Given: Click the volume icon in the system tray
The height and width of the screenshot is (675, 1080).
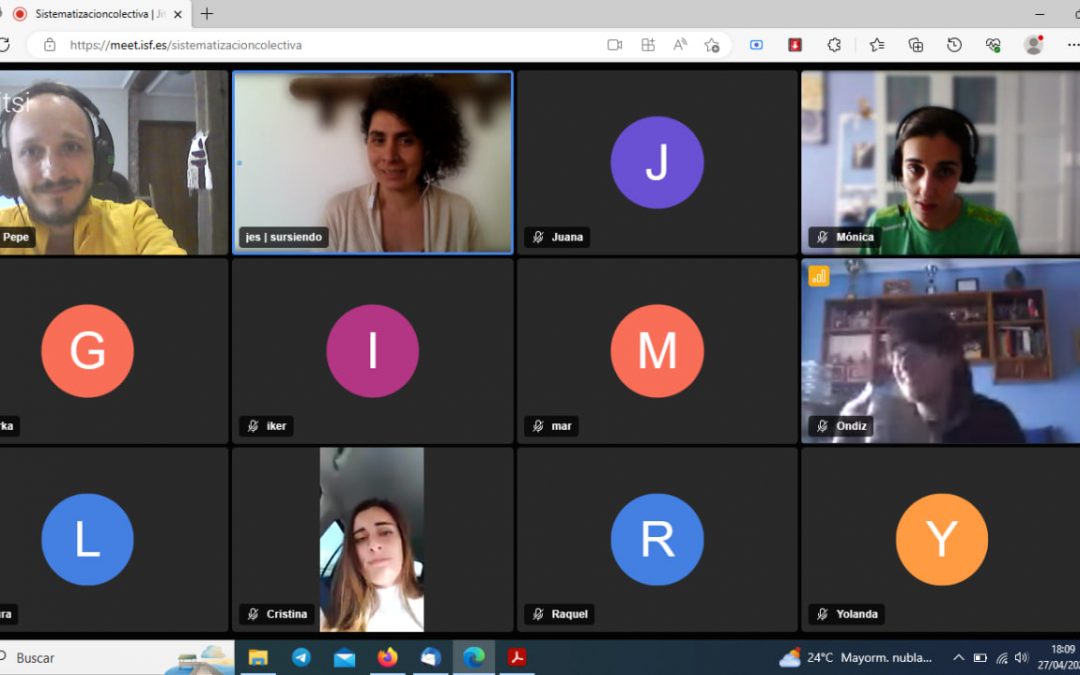Looking at the screenshot, I should (1021, 658).
